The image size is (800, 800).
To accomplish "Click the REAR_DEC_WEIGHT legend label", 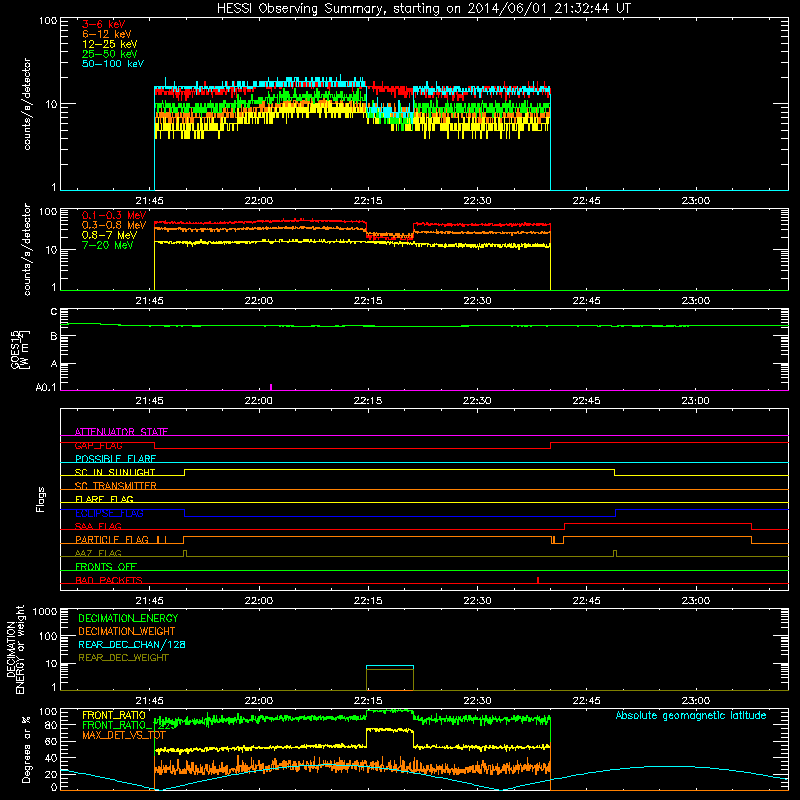I will click(123, 658).
